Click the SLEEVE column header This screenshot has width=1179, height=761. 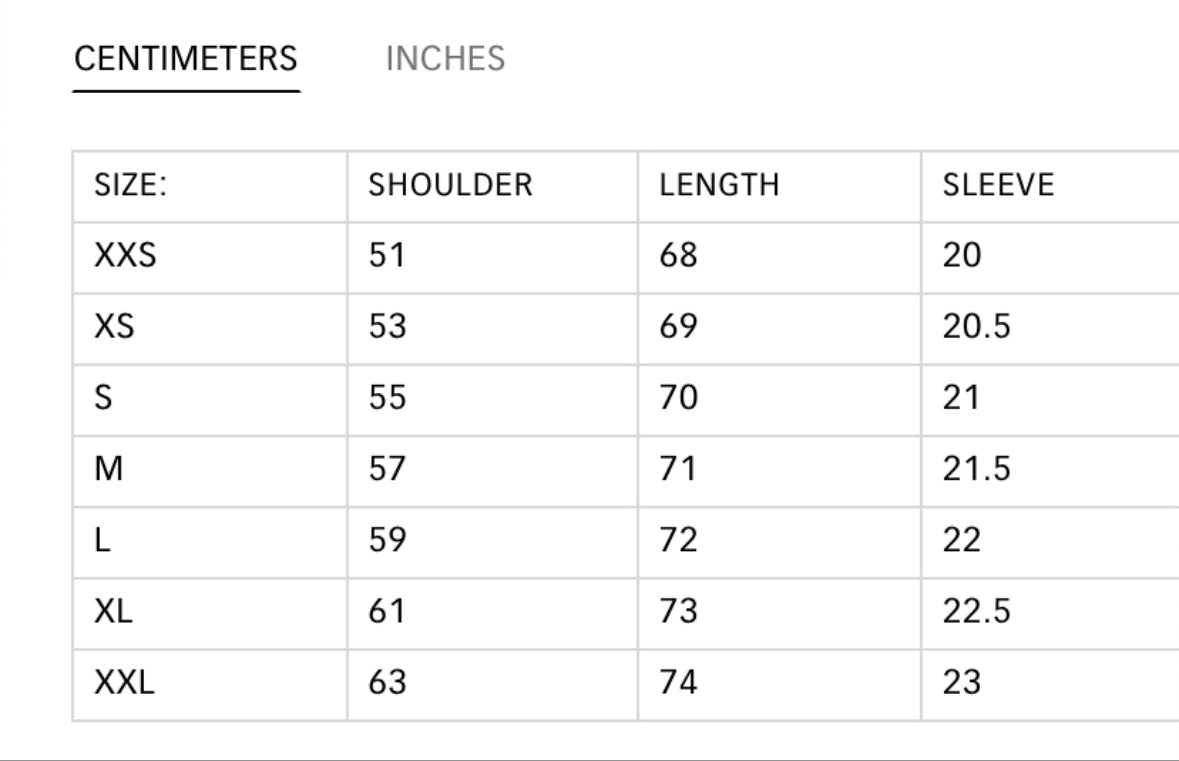[x=998, y=185]
